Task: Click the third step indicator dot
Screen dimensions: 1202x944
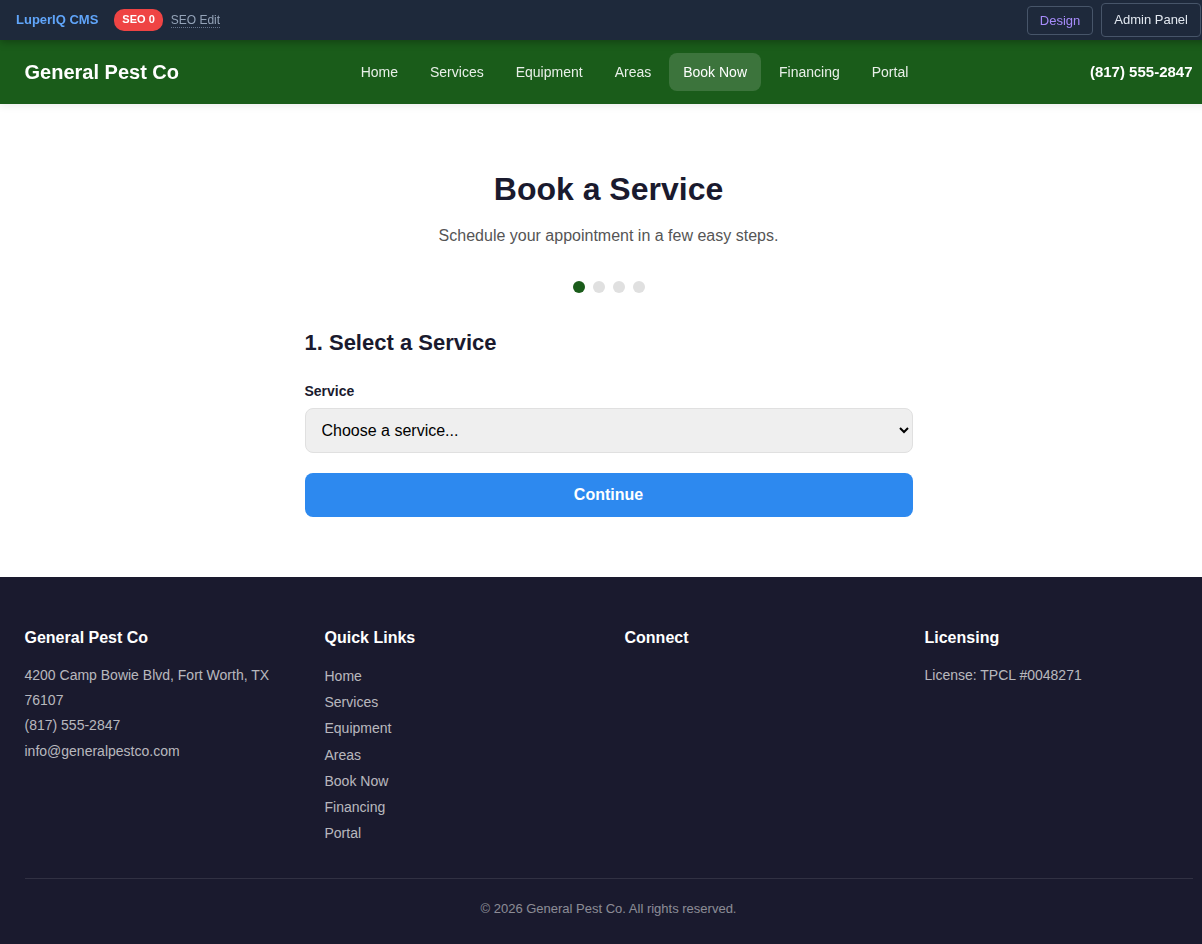Action: 618,287
